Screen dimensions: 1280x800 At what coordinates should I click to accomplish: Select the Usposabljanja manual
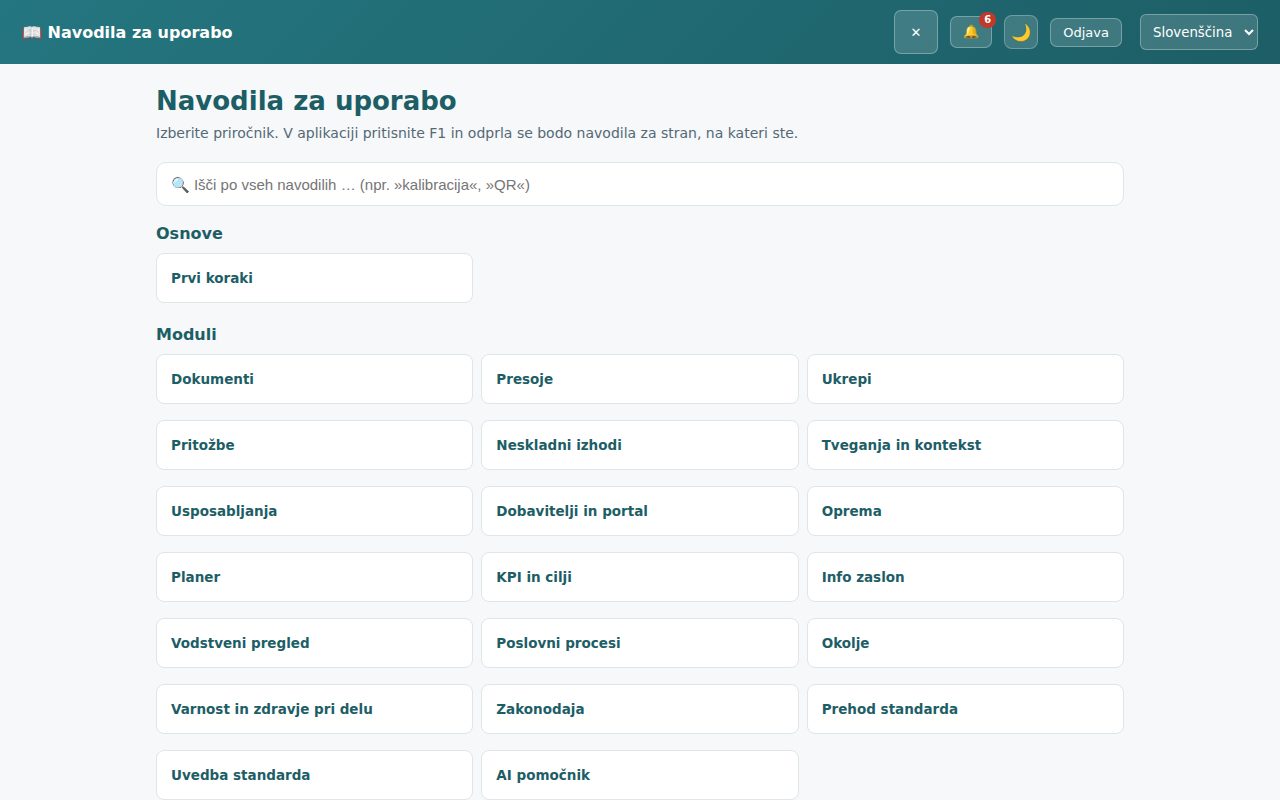coord(314,511)
